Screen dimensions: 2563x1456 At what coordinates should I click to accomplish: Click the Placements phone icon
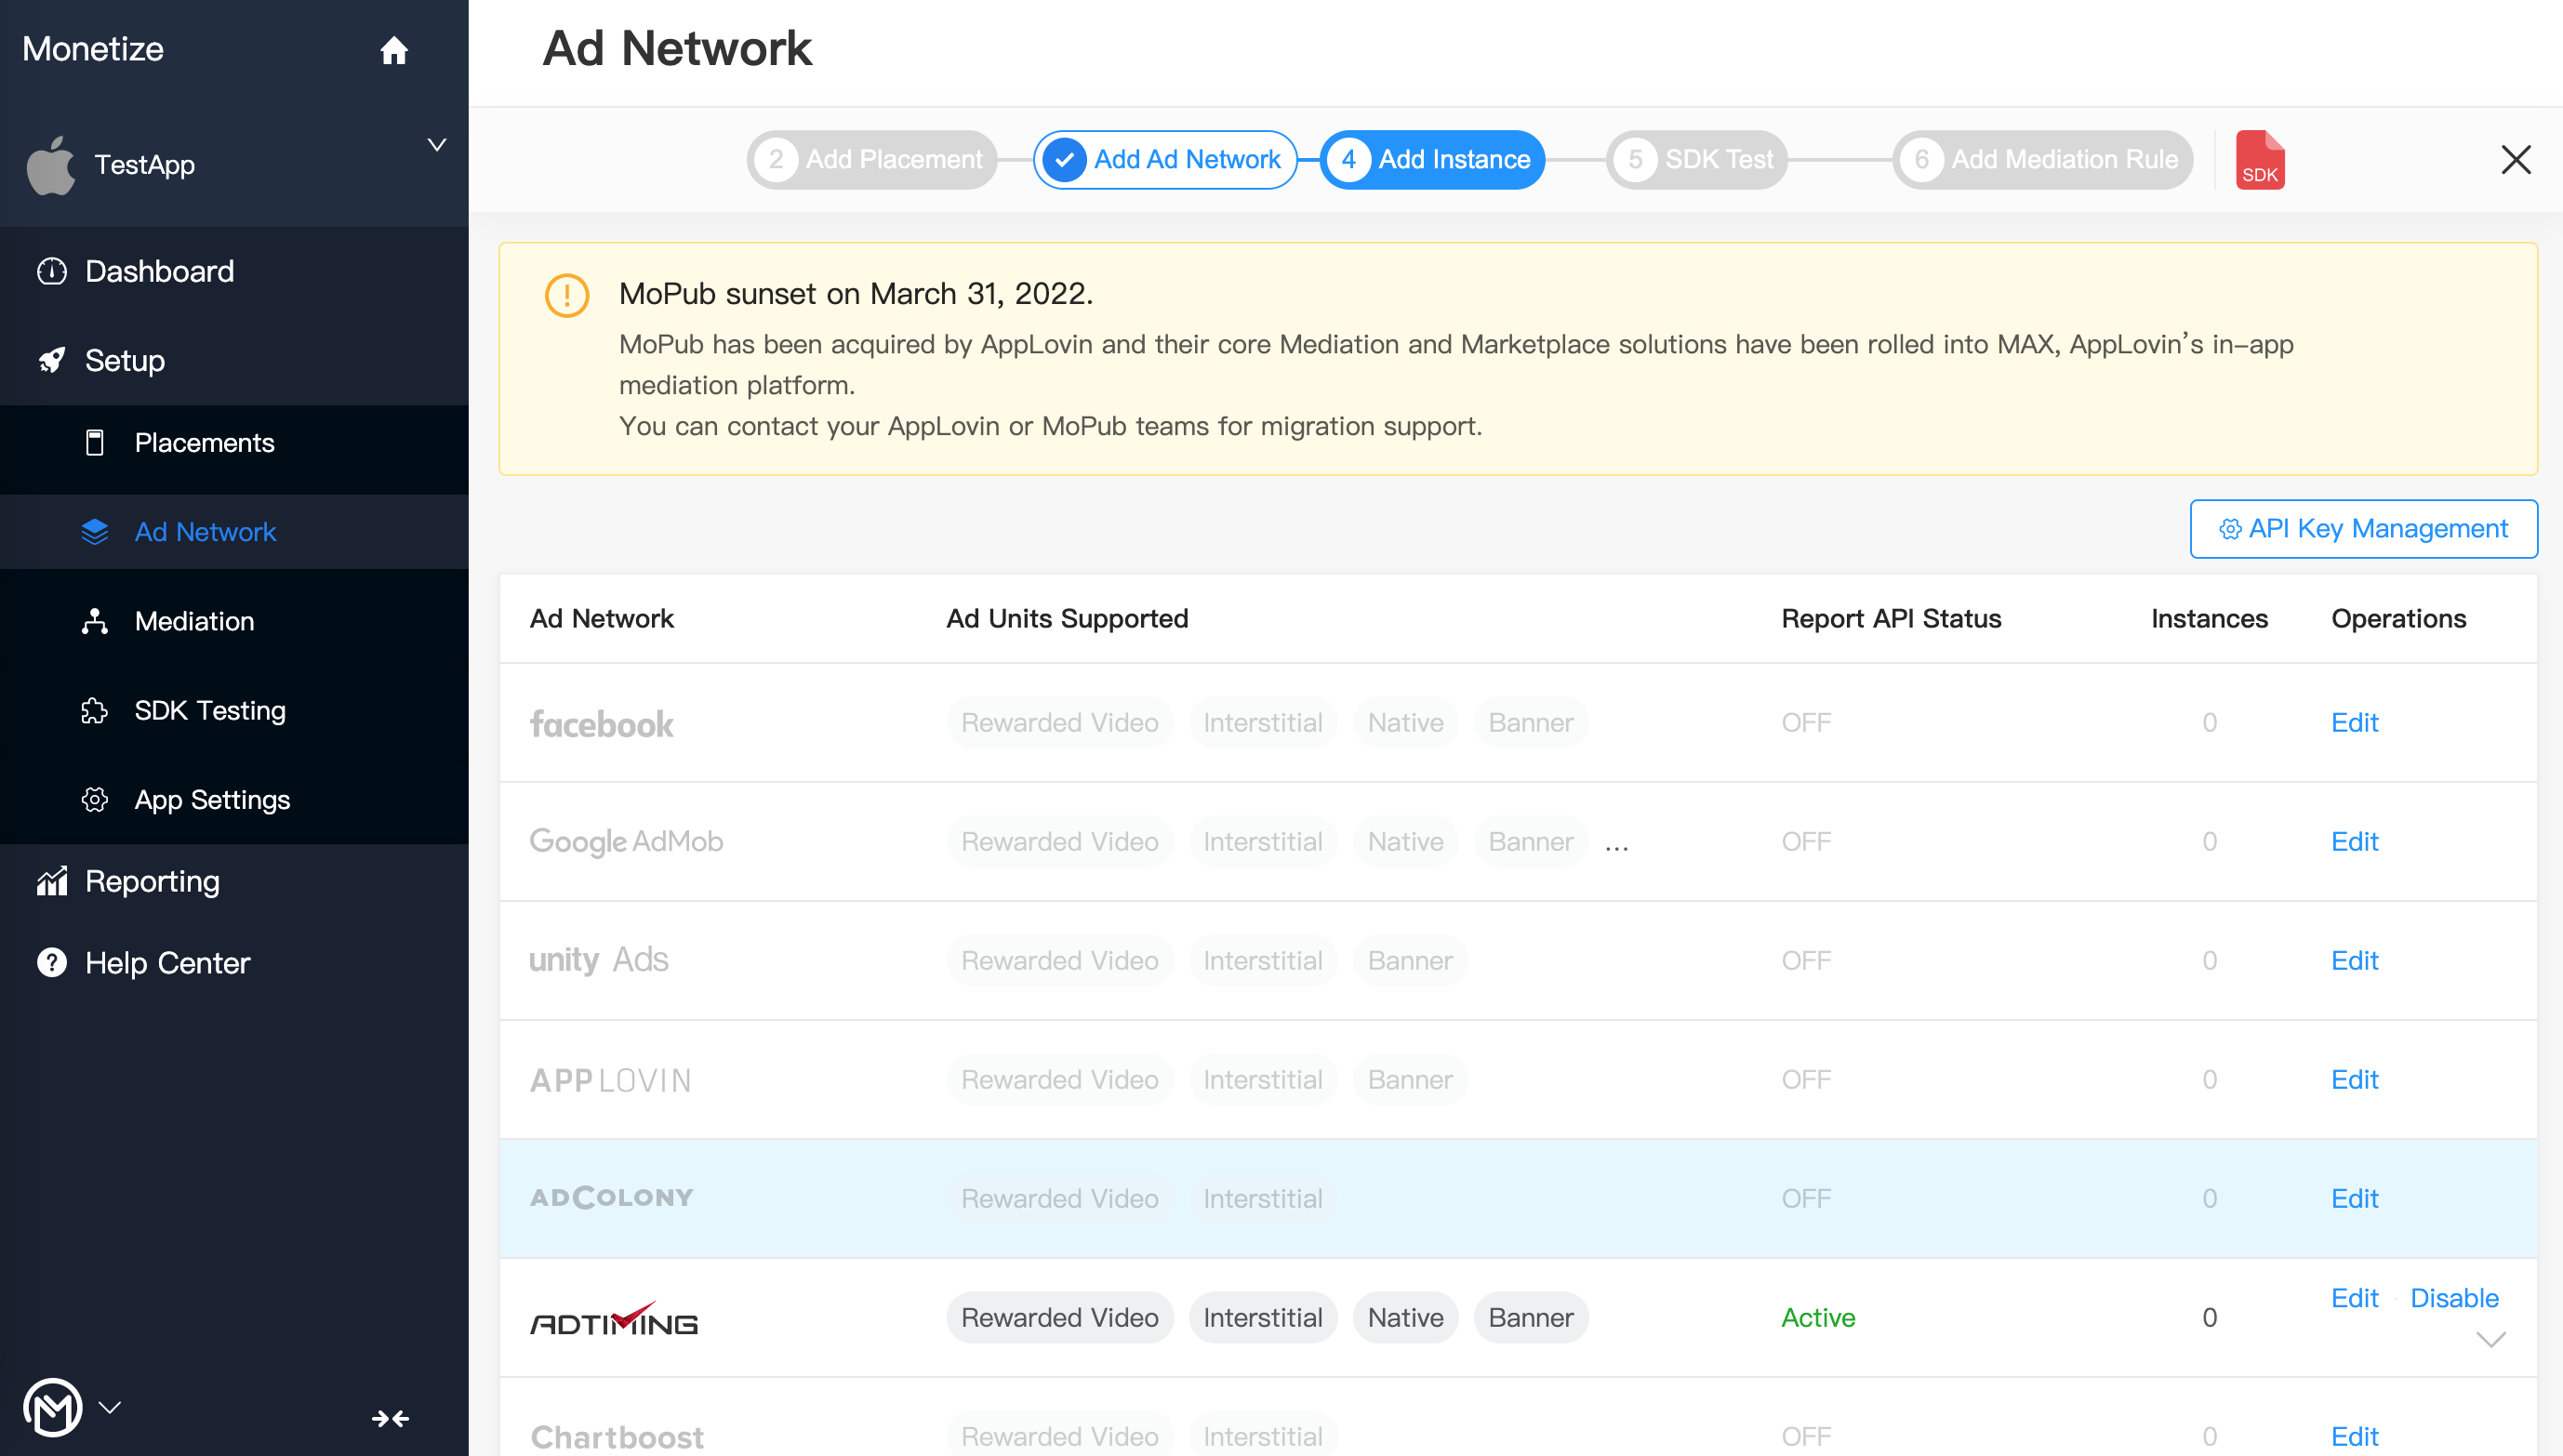(95, 442)
